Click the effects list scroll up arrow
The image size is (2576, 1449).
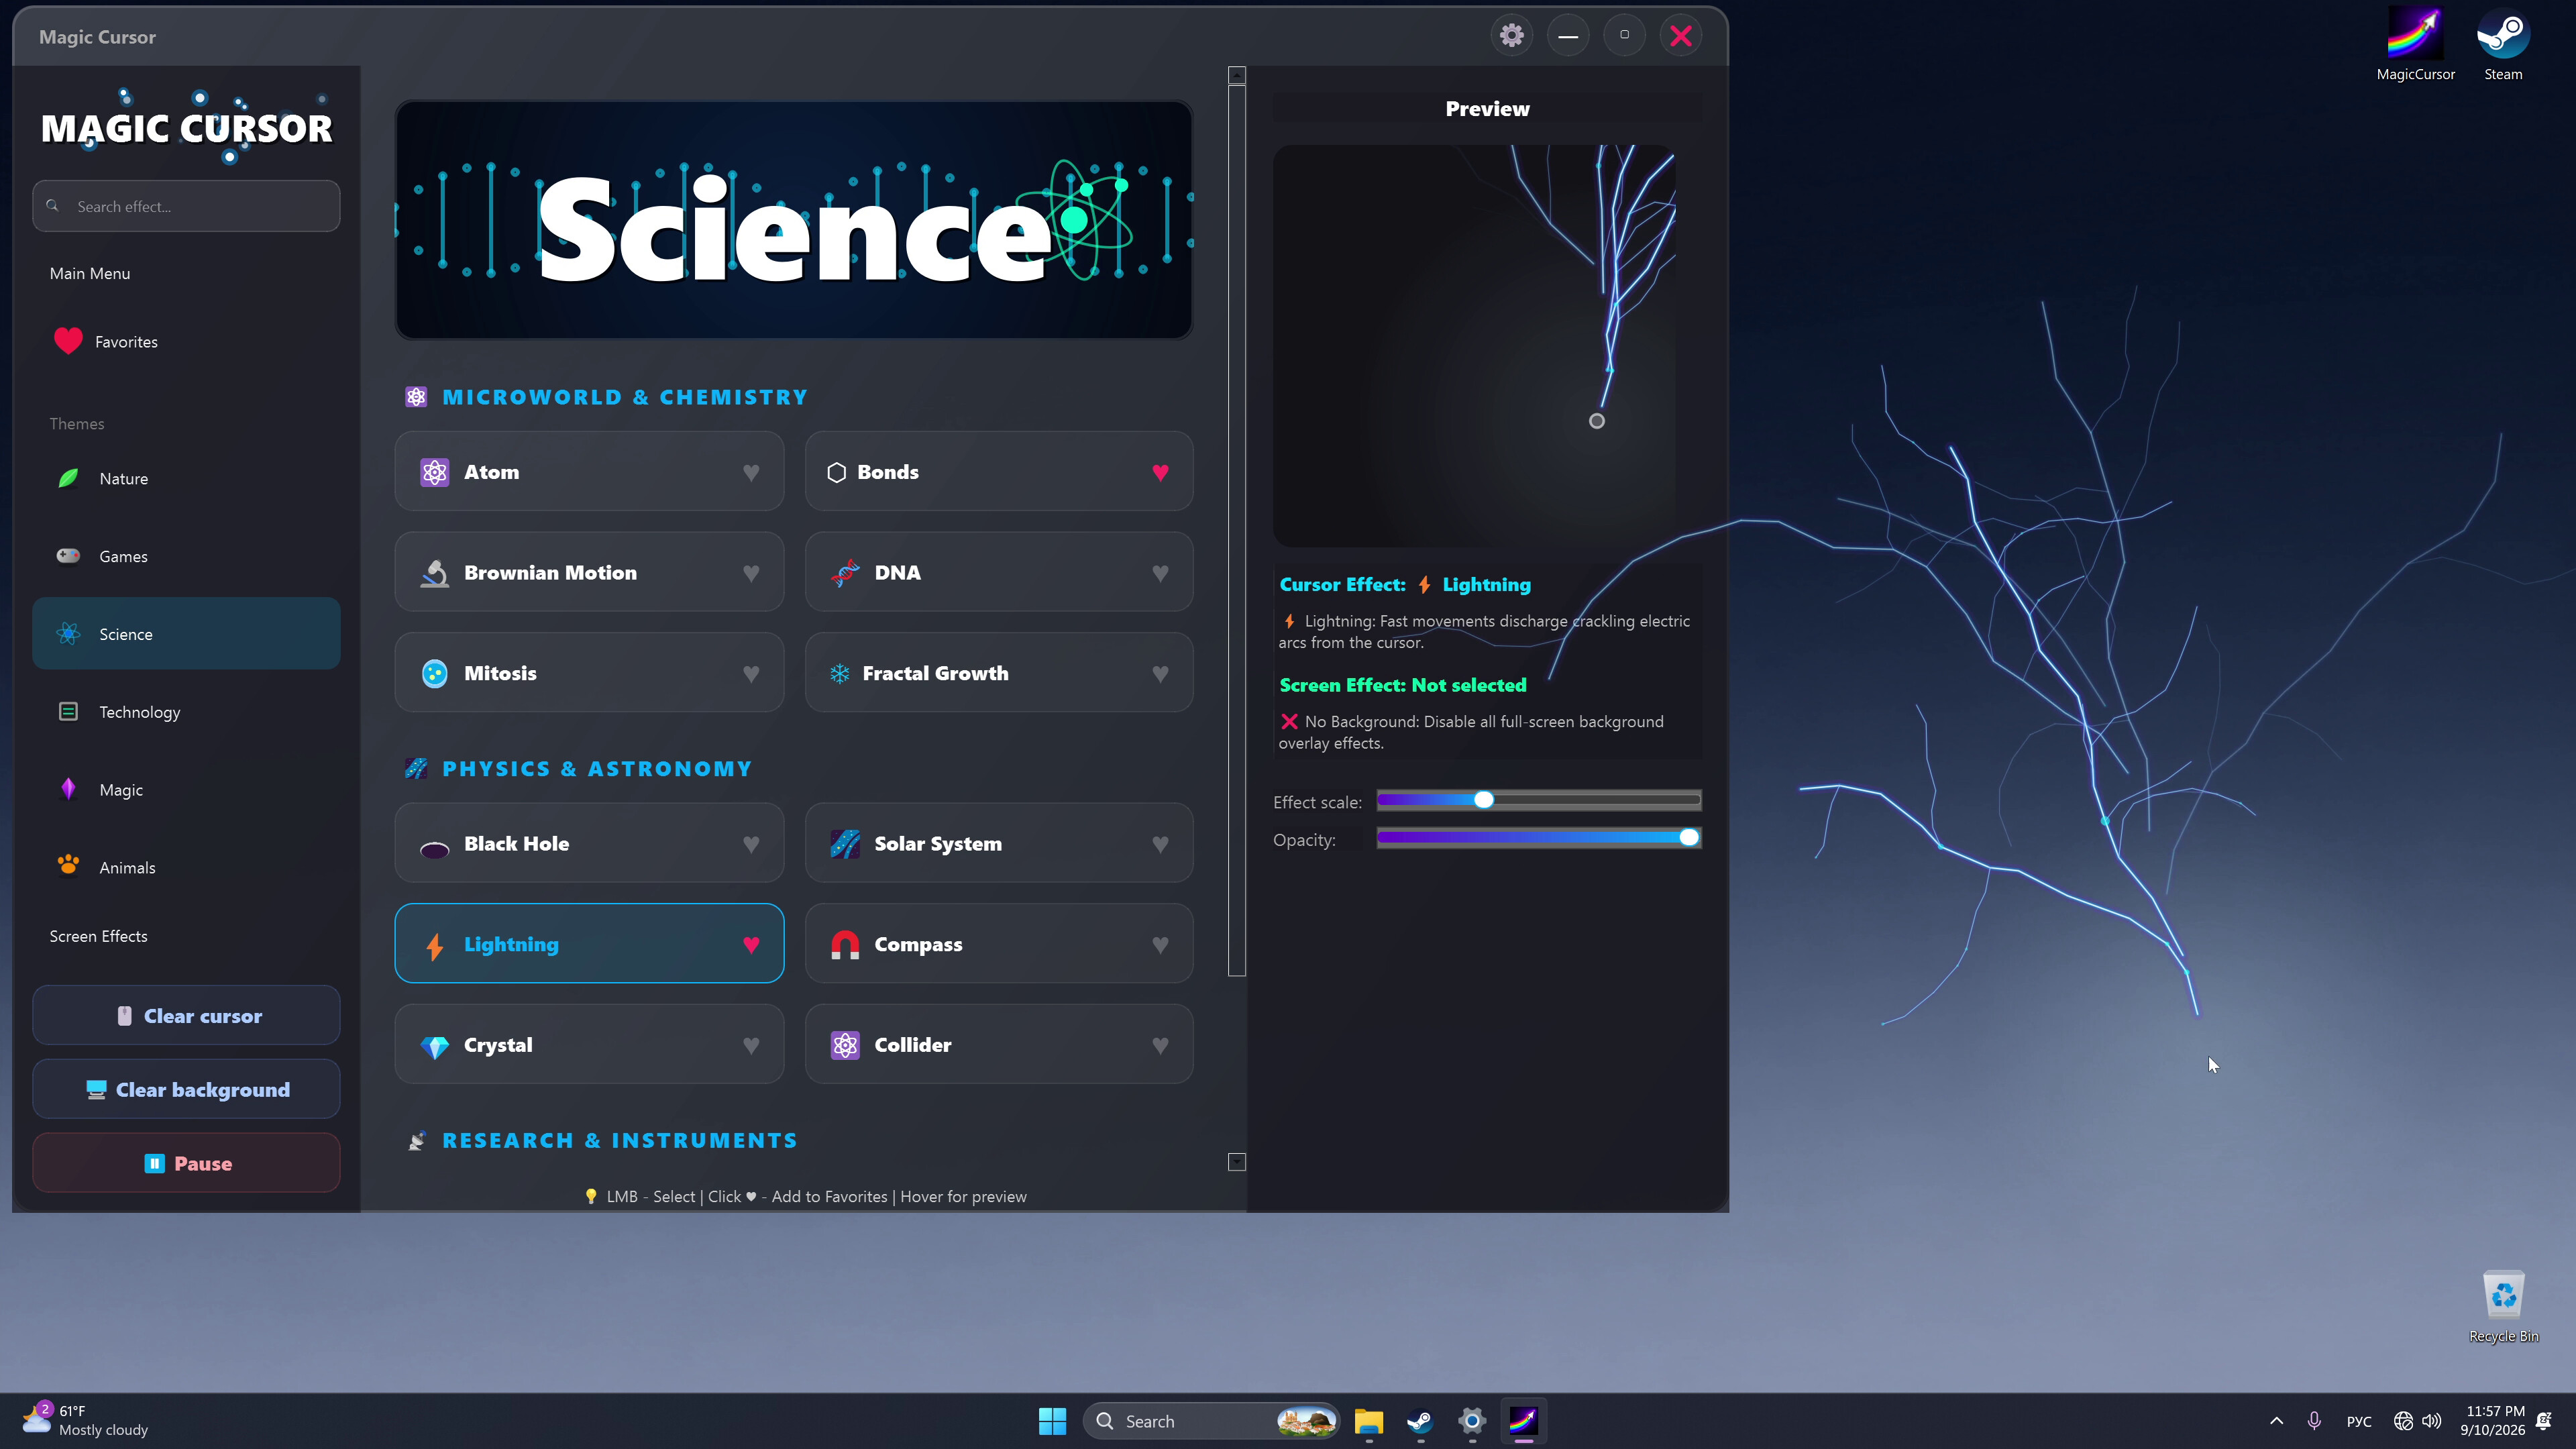(1237, 75)
